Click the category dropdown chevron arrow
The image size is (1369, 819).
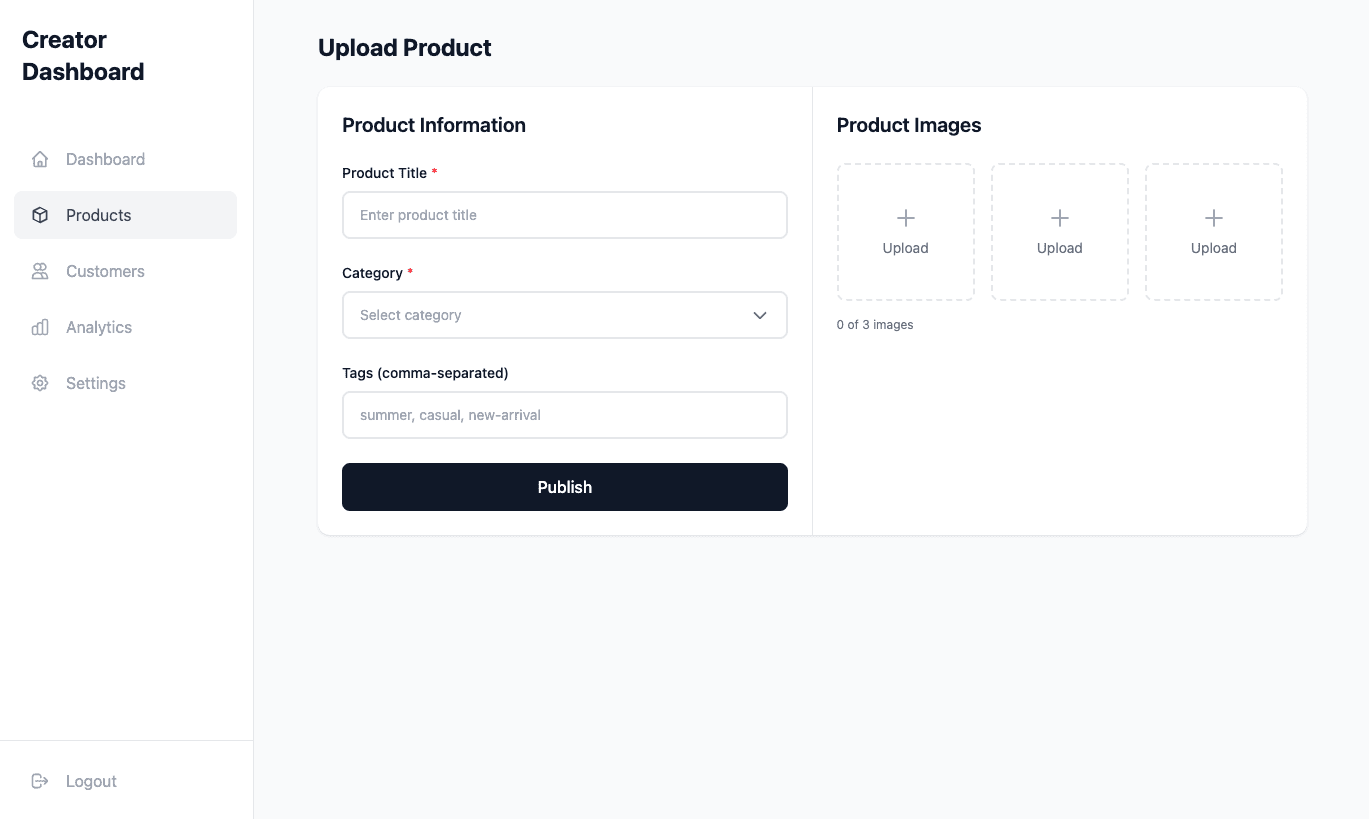click(759, 314)
